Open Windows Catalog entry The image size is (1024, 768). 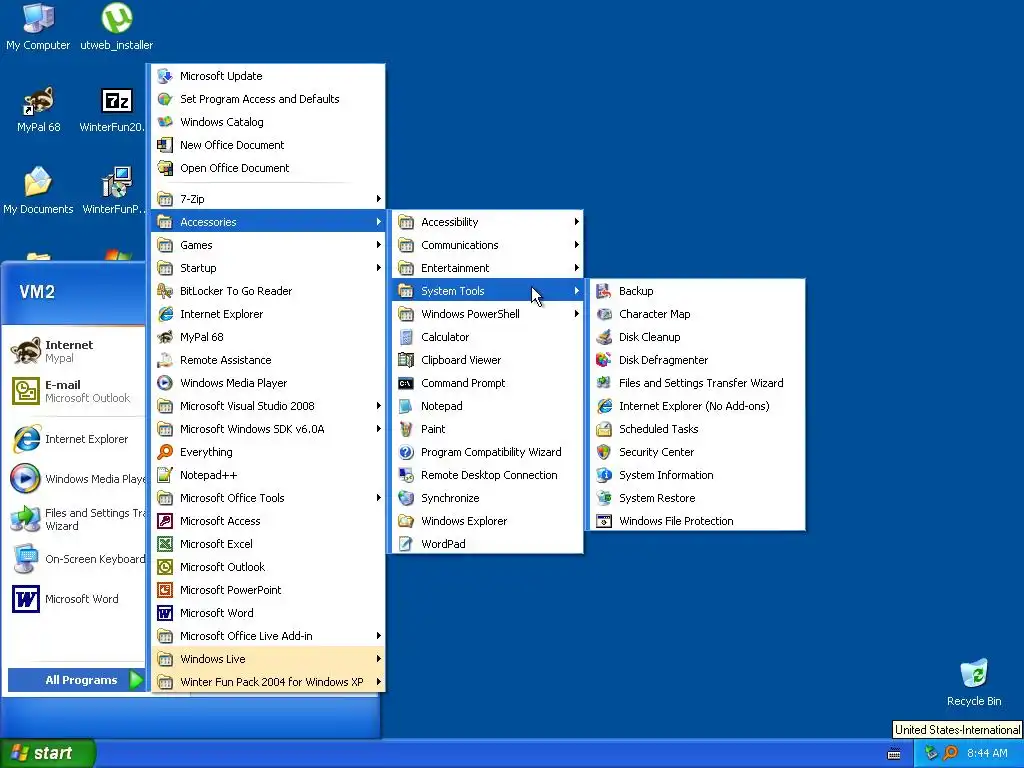[x=268, y=121]
